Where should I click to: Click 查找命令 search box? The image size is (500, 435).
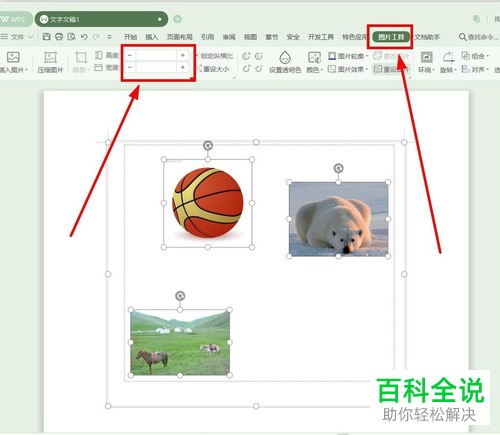click(479, 37)
